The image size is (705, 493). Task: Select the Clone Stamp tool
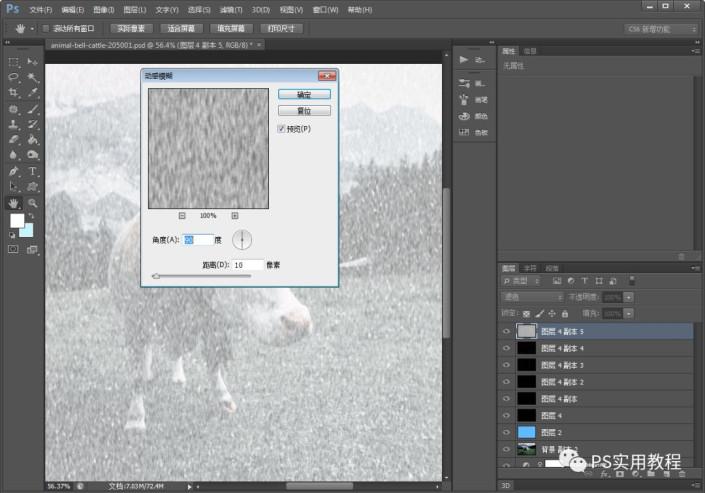(x=13, y=124)
